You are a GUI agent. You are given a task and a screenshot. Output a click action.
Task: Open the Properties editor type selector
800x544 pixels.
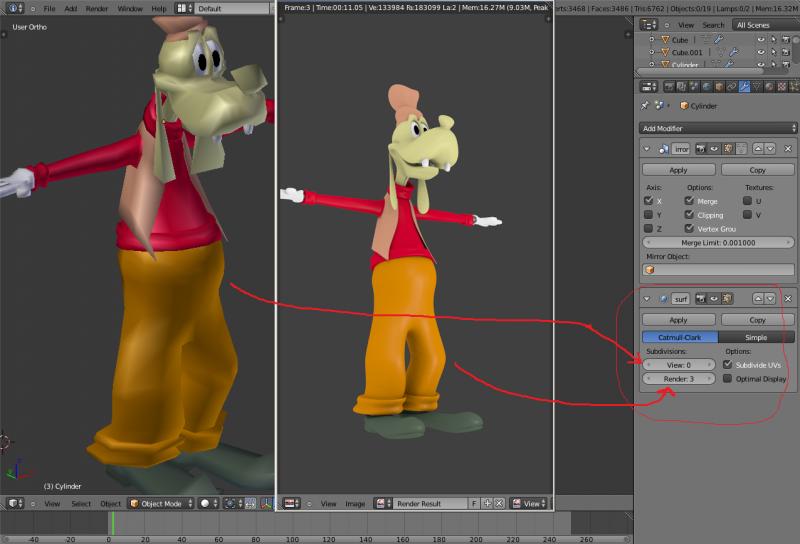point(649,87)
